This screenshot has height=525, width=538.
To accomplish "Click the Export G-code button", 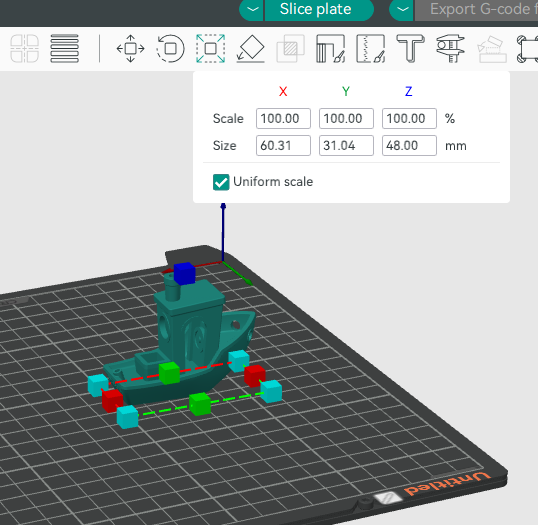I will (x=477, y=10).
